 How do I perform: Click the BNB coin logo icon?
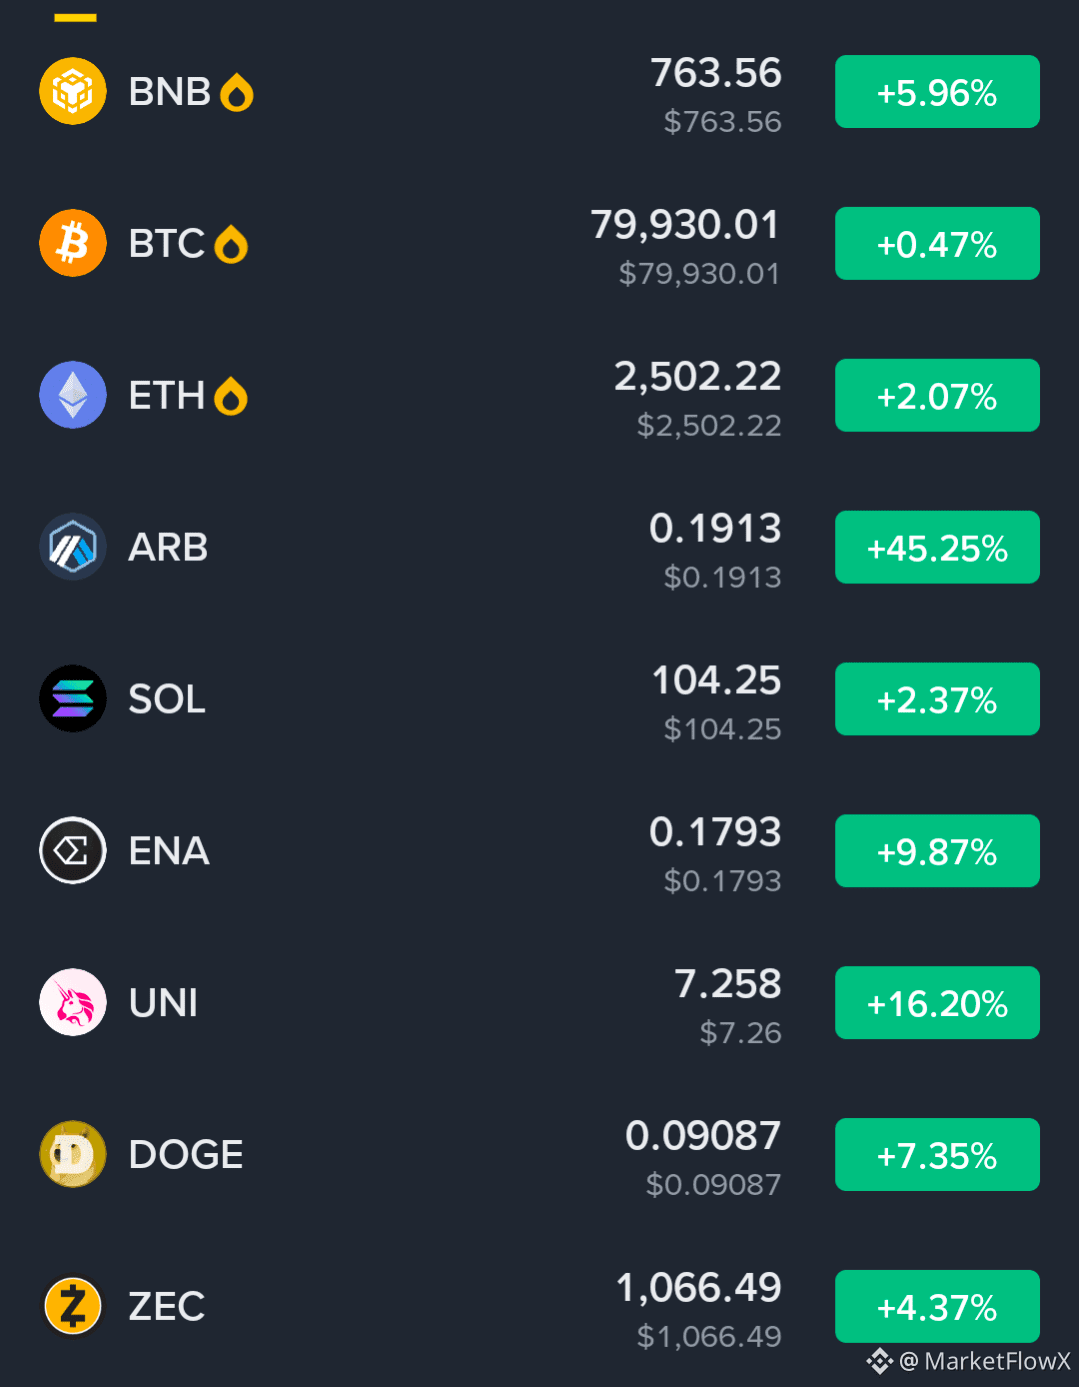pyautogui.click(x=73, y=91)
